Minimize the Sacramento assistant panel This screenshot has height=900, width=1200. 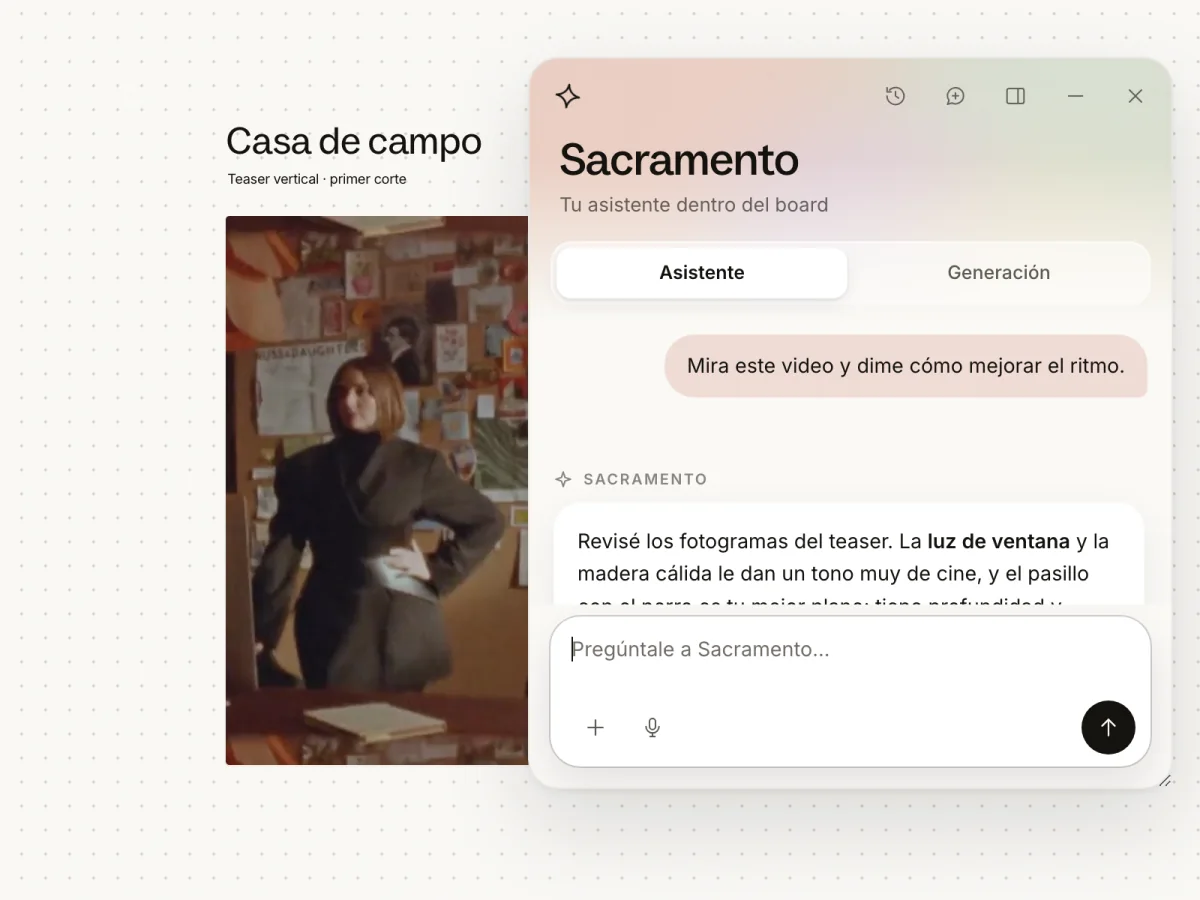click(x=1075, y=96)
